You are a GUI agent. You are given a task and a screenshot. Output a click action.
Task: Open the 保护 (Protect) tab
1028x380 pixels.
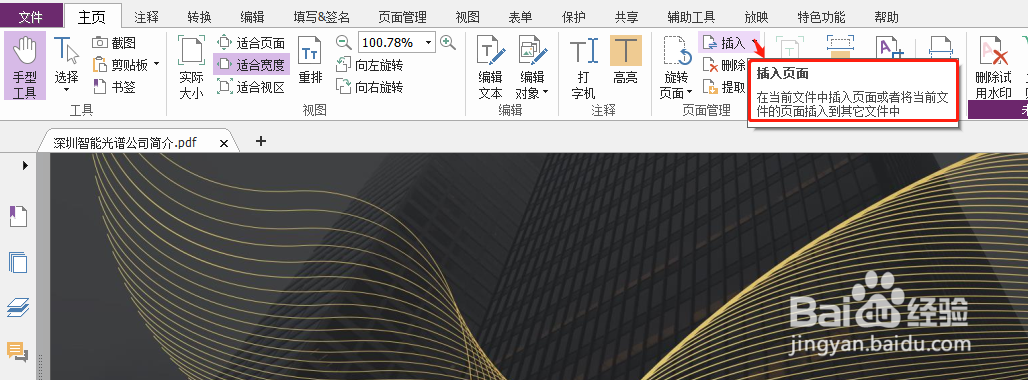tap(574, 18)
